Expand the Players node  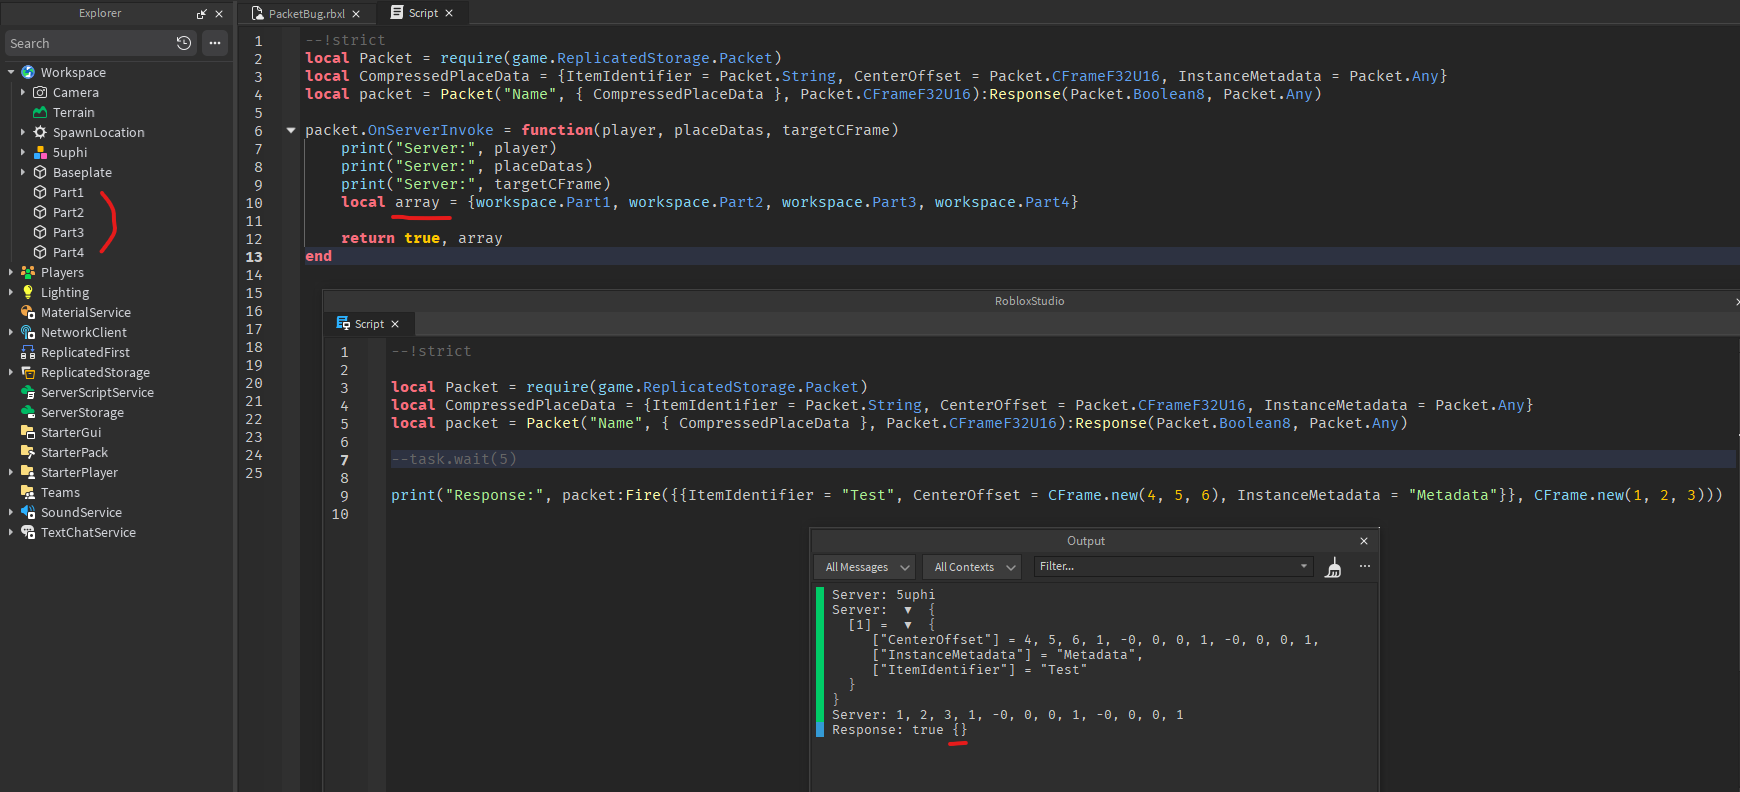pos(11,272)
